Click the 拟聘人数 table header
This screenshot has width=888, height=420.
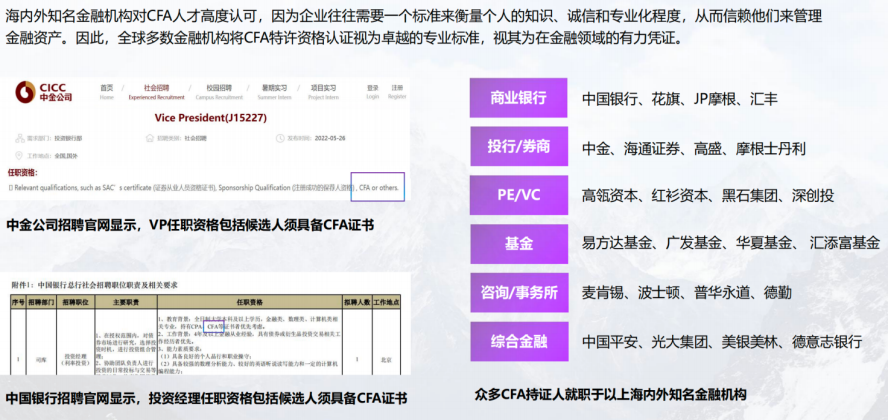coord(356,302)
